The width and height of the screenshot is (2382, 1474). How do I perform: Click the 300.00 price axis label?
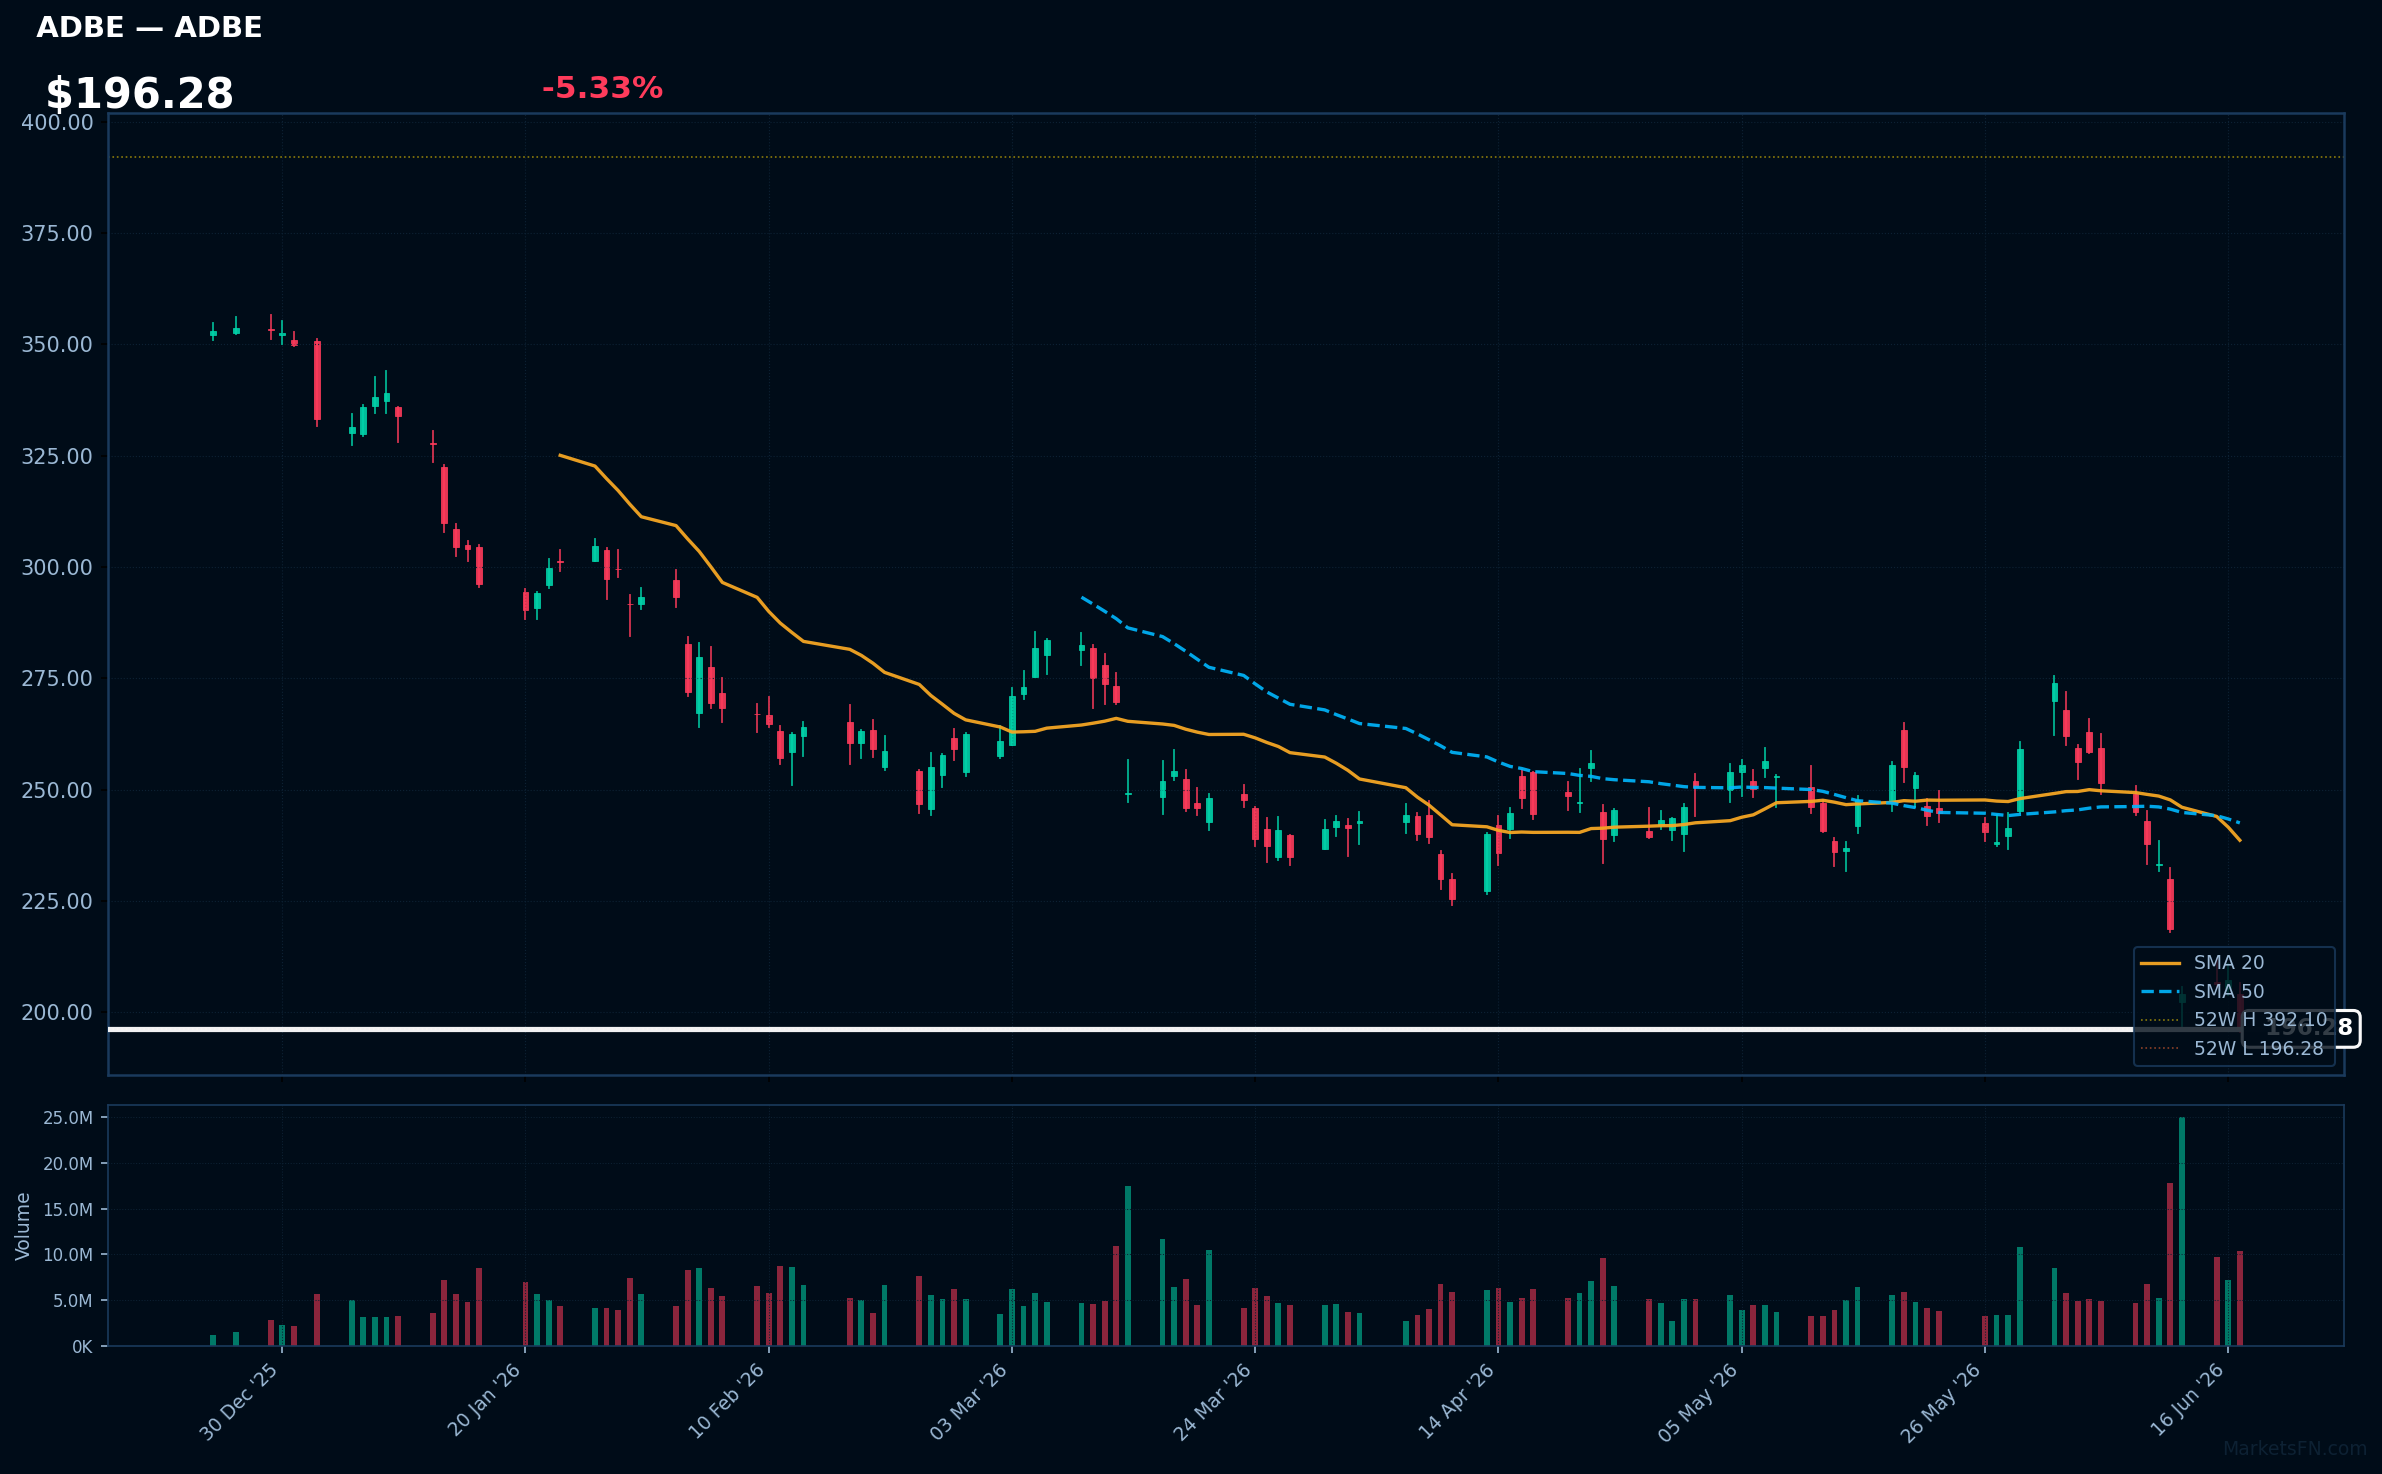57,567
